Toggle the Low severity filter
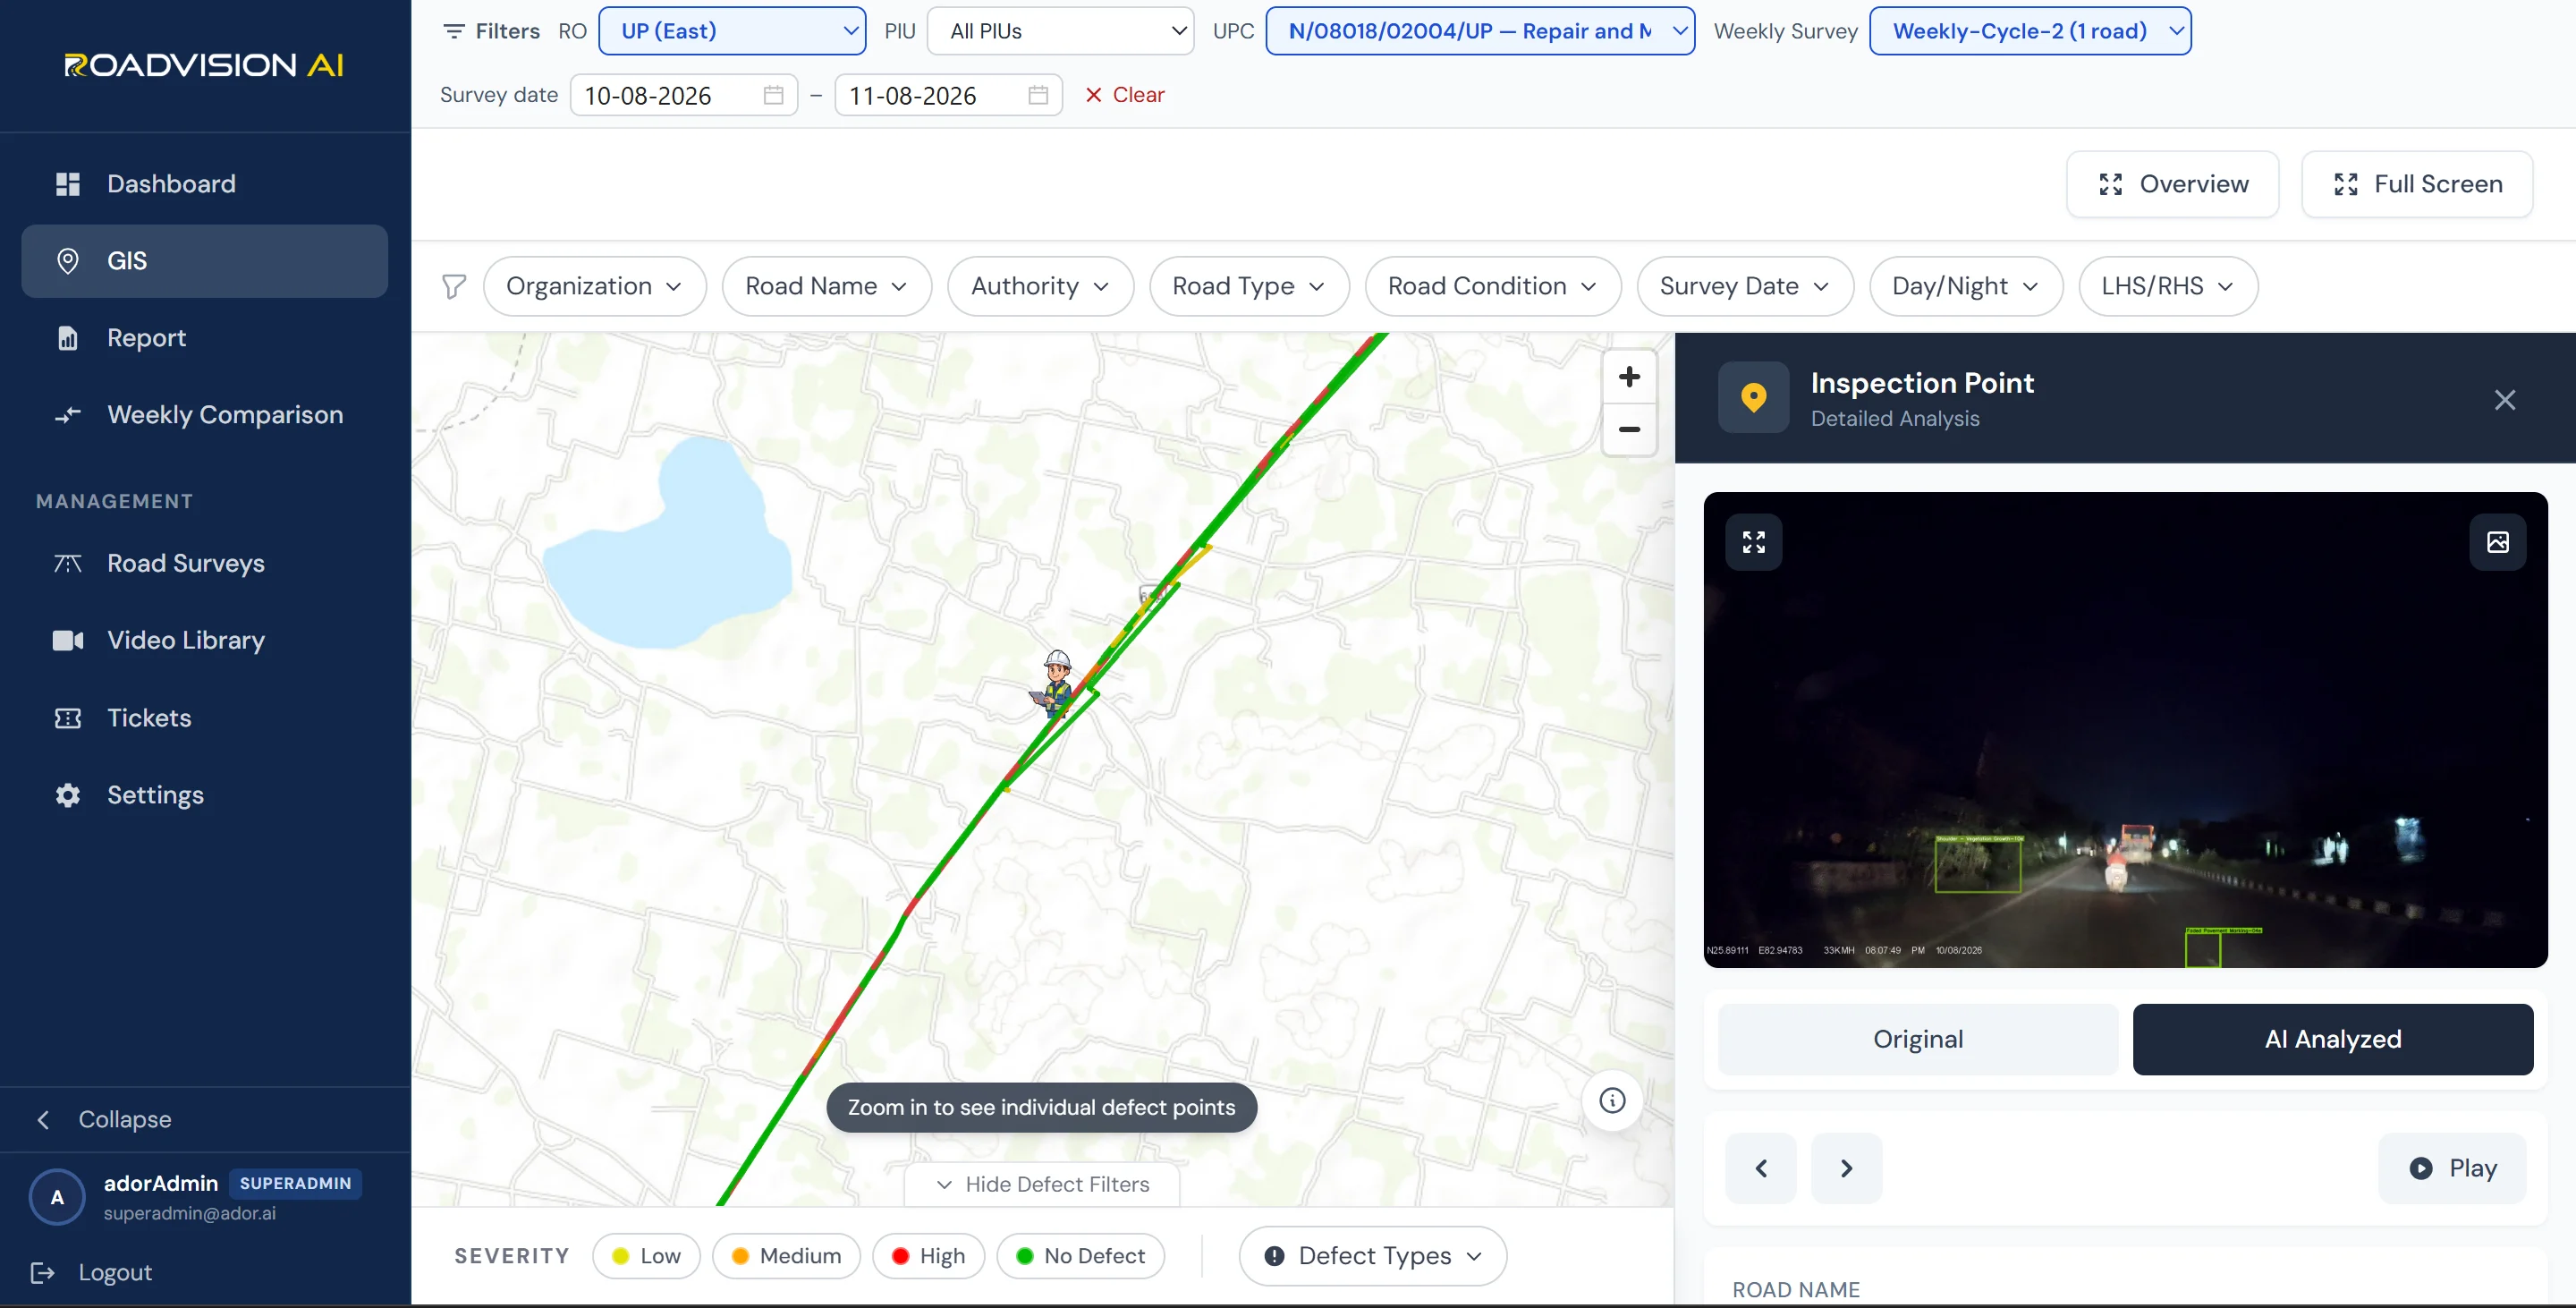The height and width of the screenshot is (1308, 2576). click(x=646, y=1256)
